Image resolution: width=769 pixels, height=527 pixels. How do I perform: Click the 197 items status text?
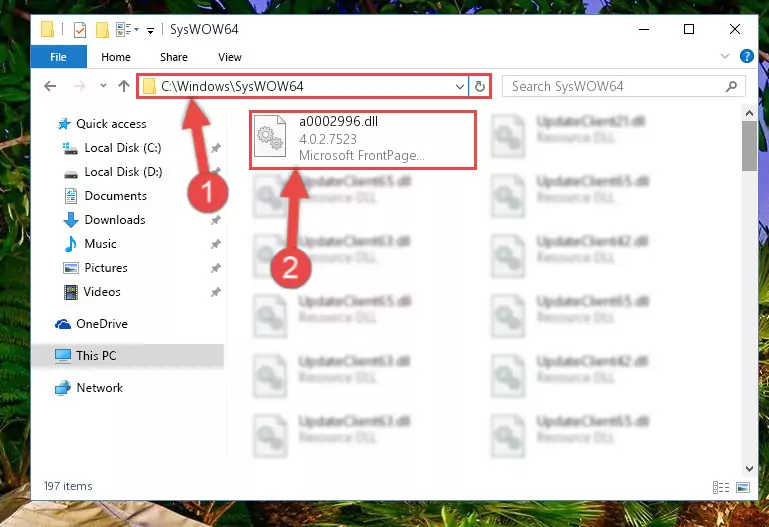[x=68, y=486]
